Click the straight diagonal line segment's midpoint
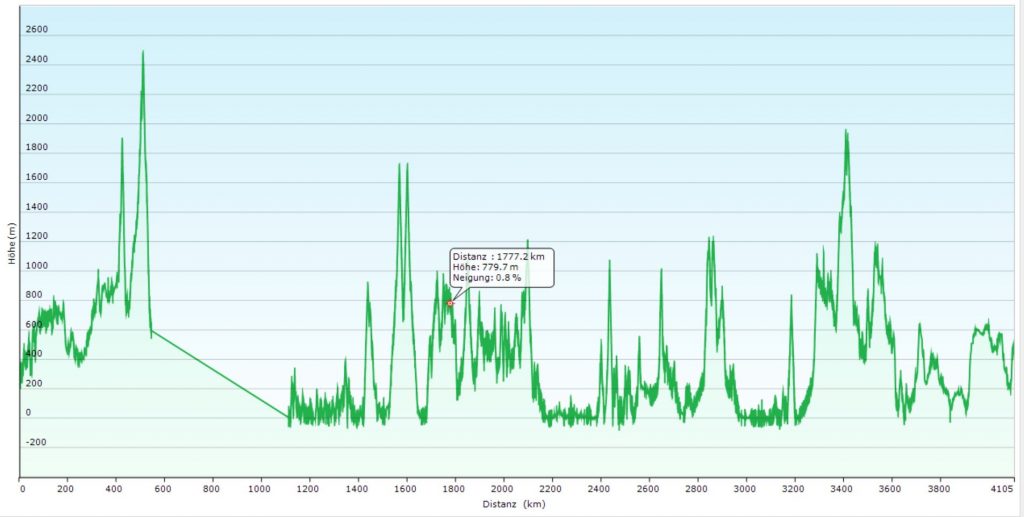 click(x=220, y=372)
